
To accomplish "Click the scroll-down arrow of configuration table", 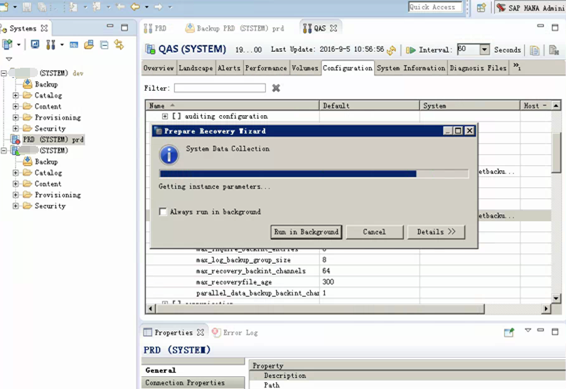I will pyautogui.click(x=556, y=298).
